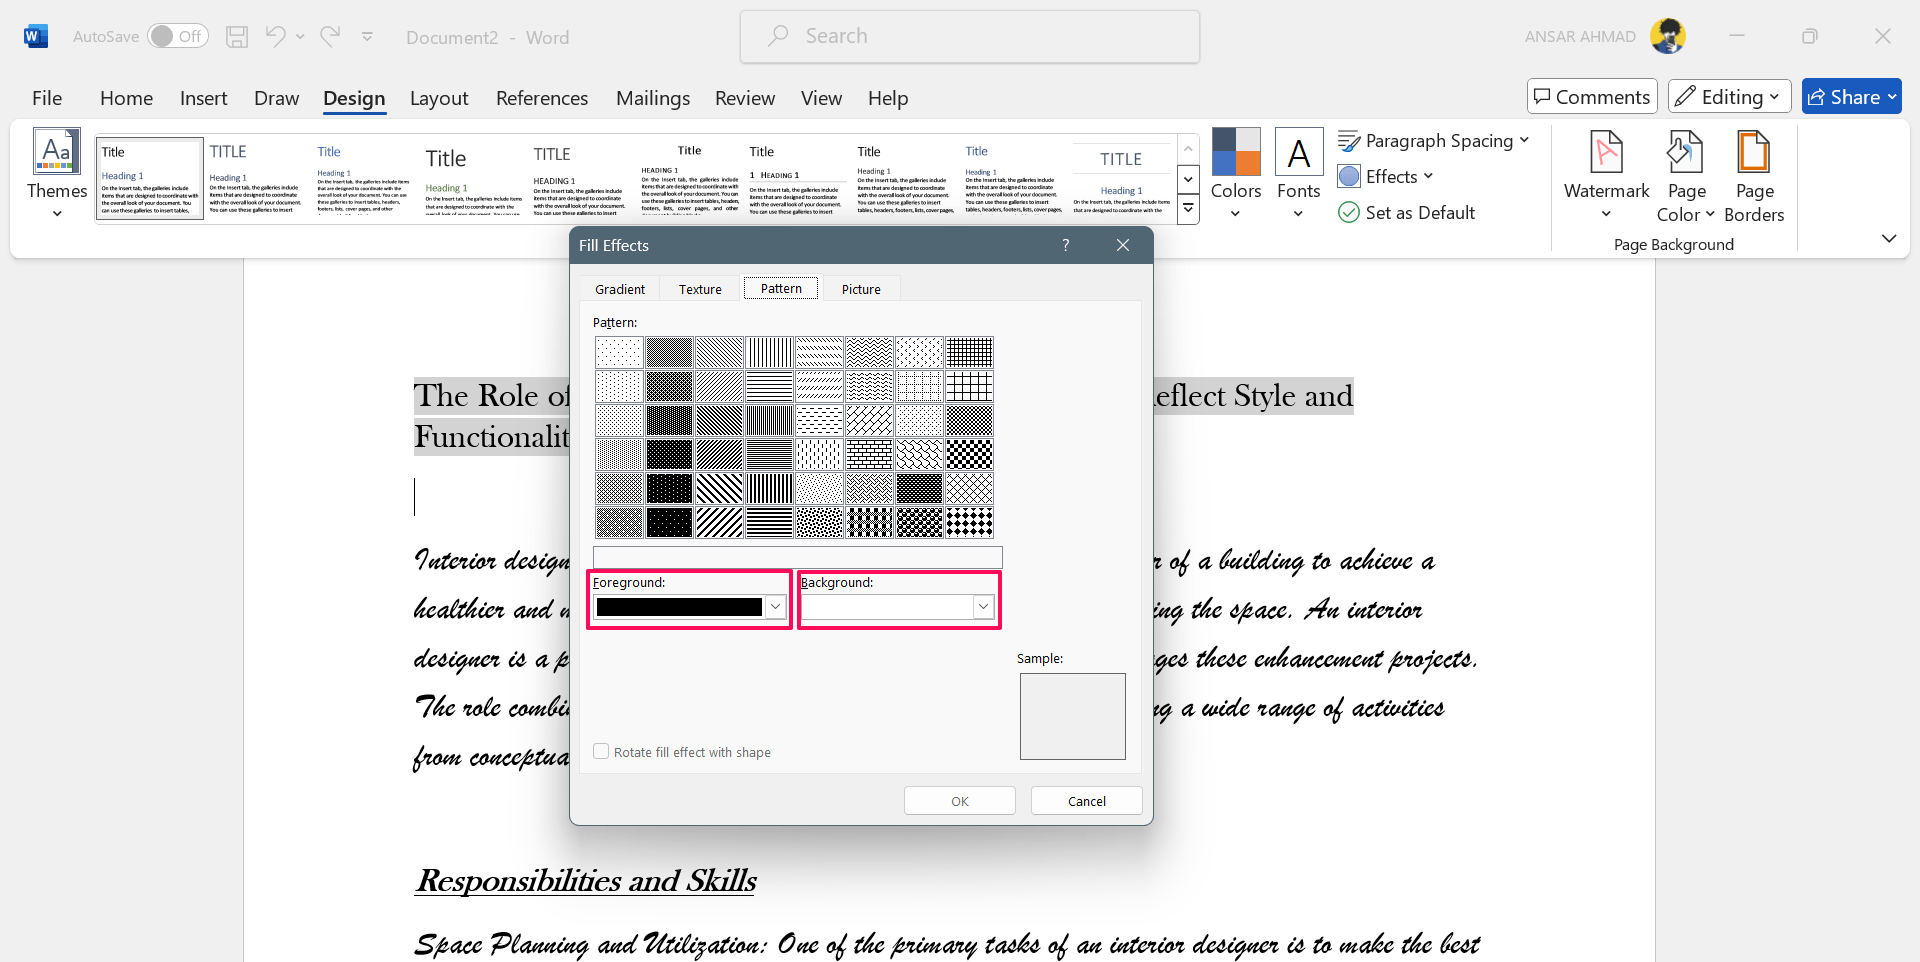Collapse the ribbon with the chevron

pos(1888,238)
